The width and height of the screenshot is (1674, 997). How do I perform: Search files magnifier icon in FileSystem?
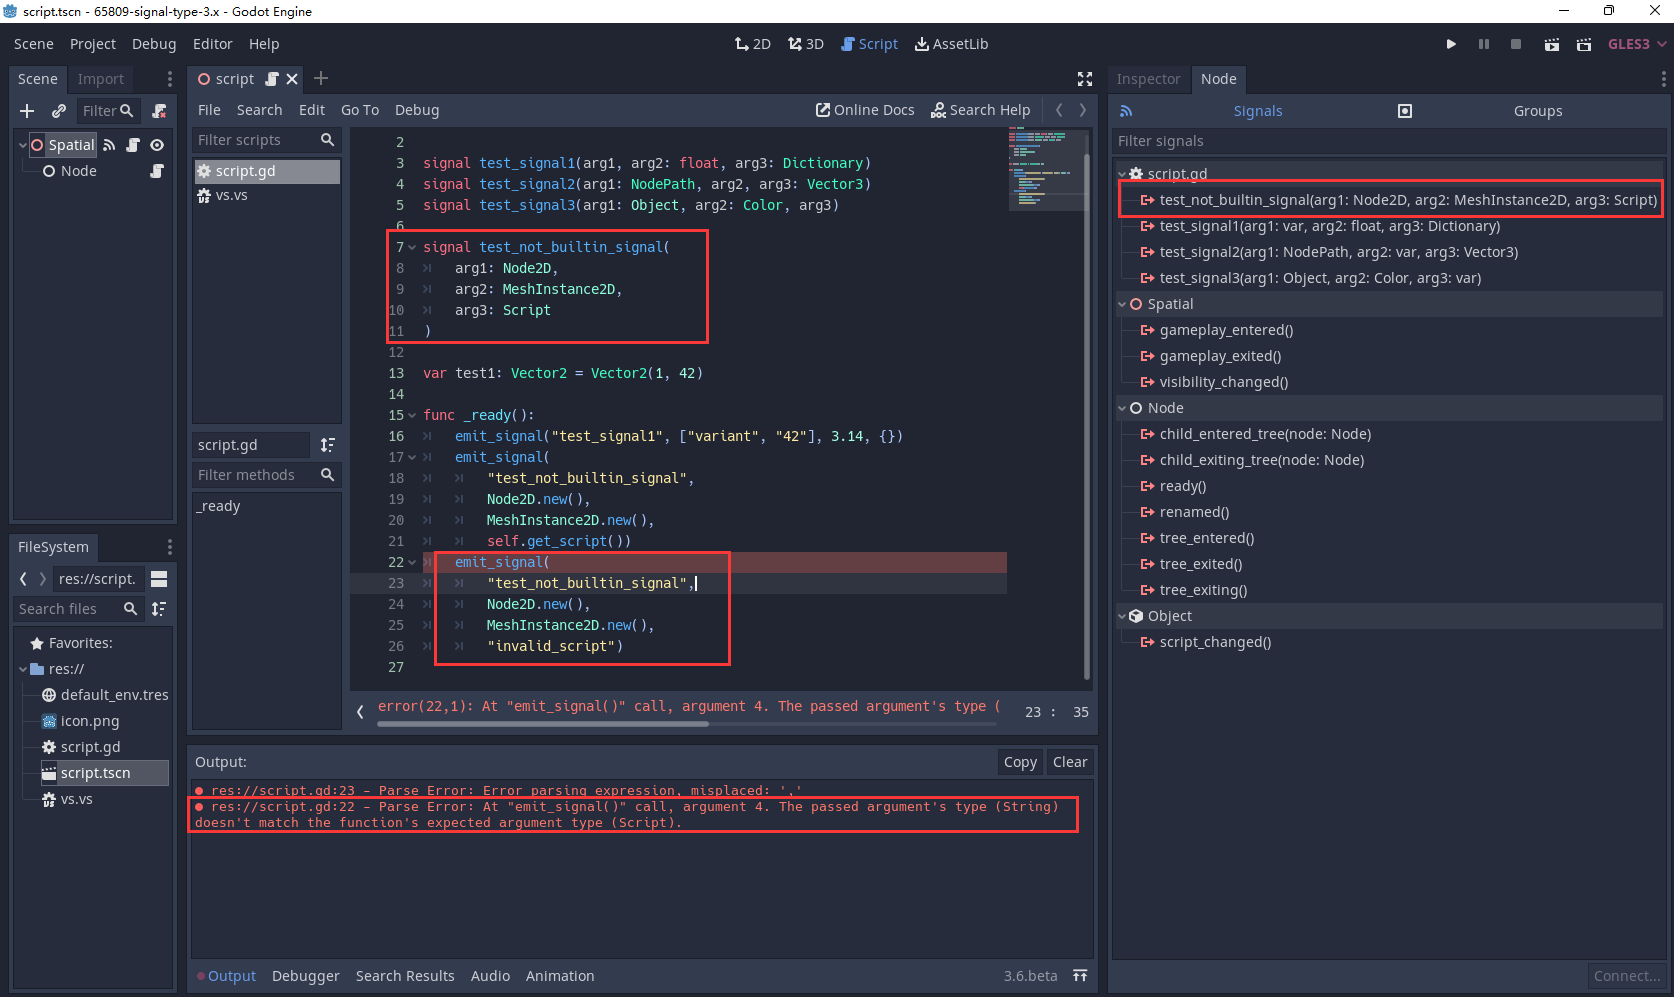tap(130, 609)
